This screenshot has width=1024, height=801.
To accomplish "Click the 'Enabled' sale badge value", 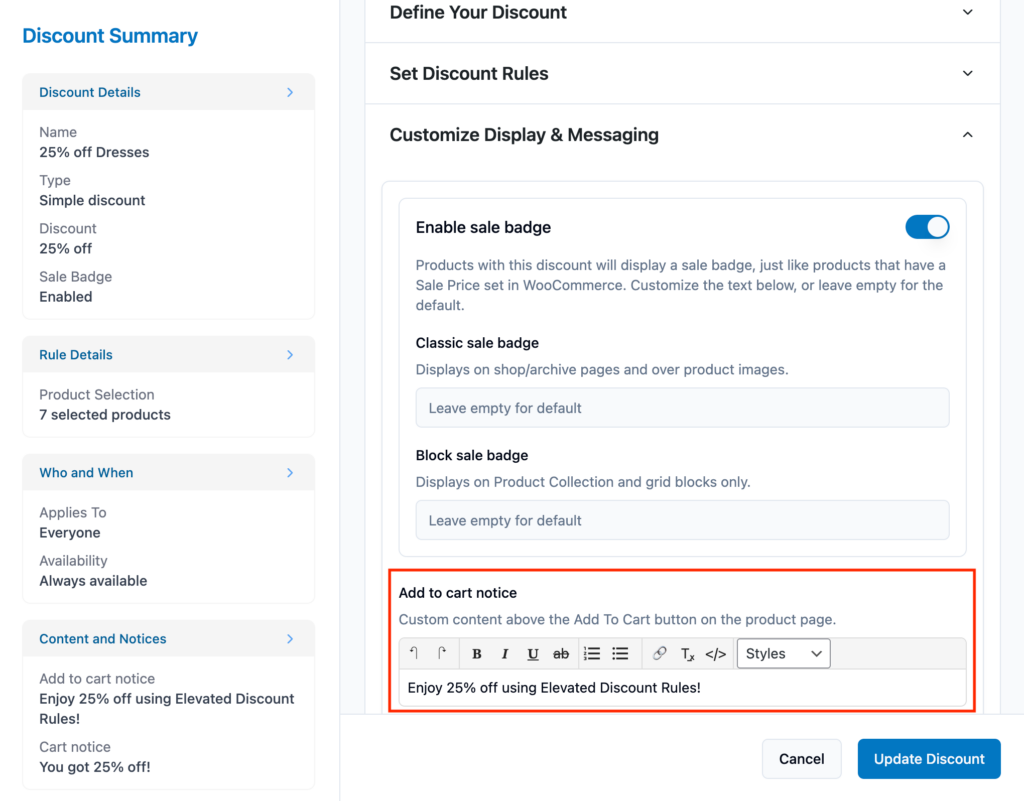I will coord(65,297).
